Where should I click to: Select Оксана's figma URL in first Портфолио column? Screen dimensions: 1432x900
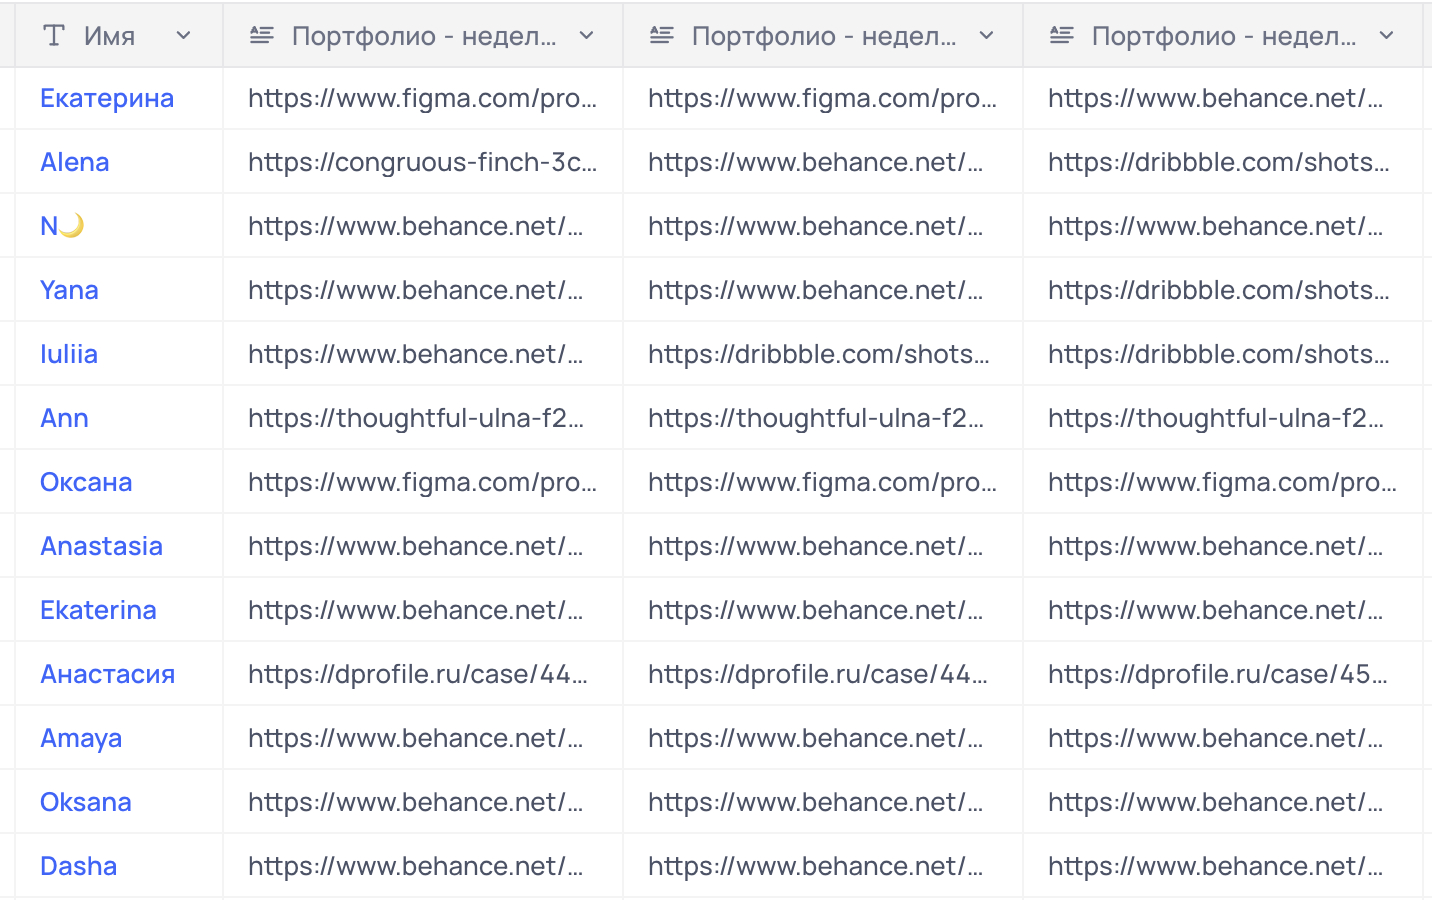tap(423, 482)
